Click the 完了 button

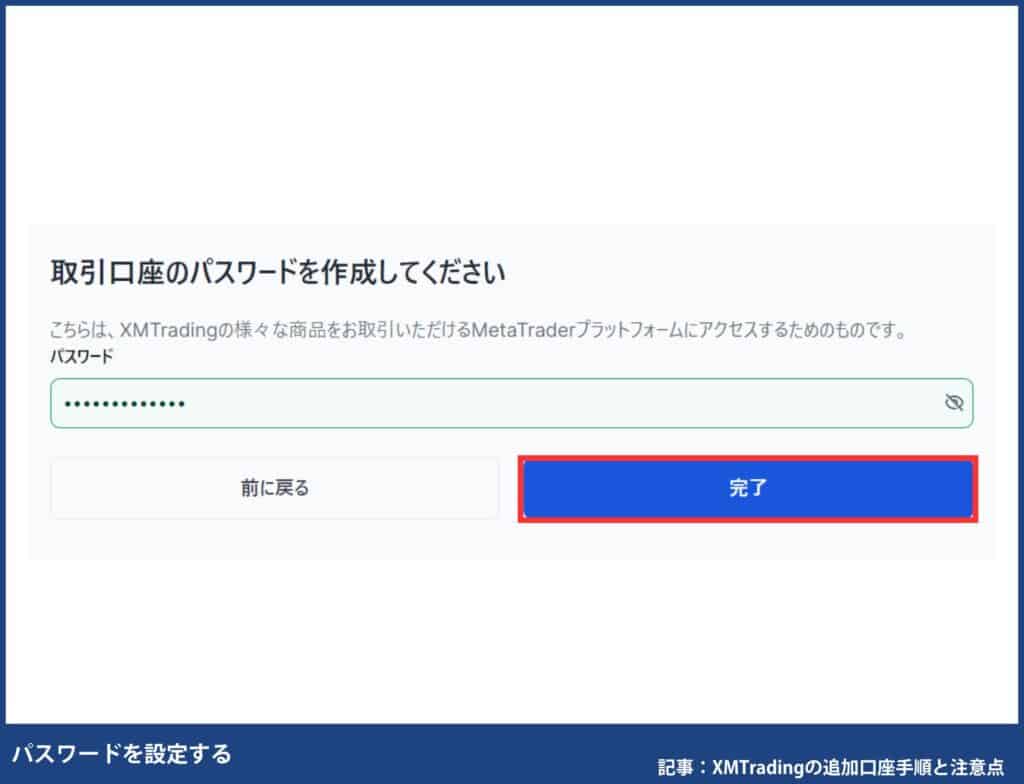click(x=748, y=489)
